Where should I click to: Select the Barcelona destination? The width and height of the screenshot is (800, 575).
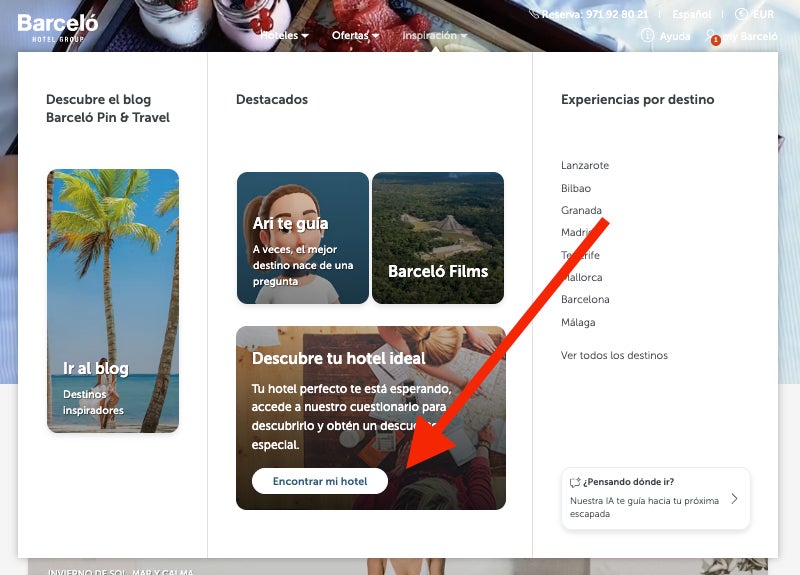pos(585,299)
